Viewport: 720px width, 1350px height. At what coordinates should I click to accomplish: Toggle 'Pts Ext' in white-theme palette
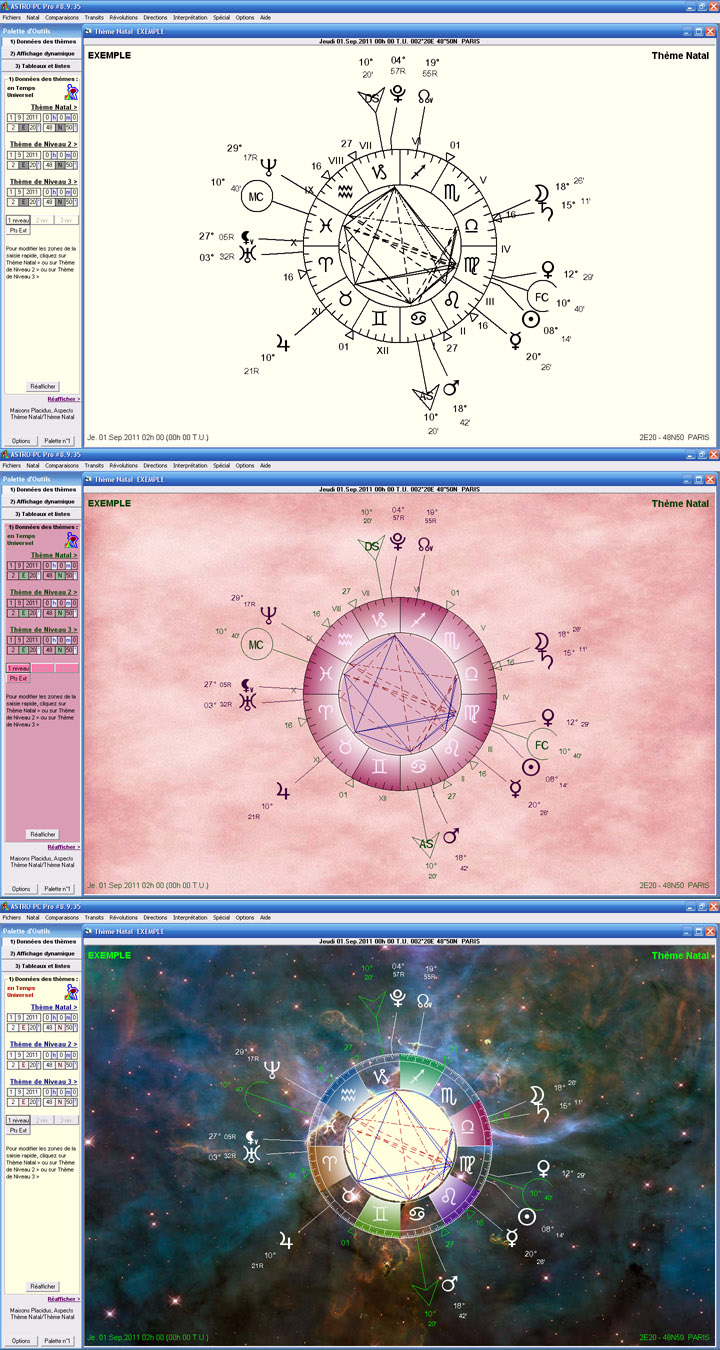click(x=18, y=230)
